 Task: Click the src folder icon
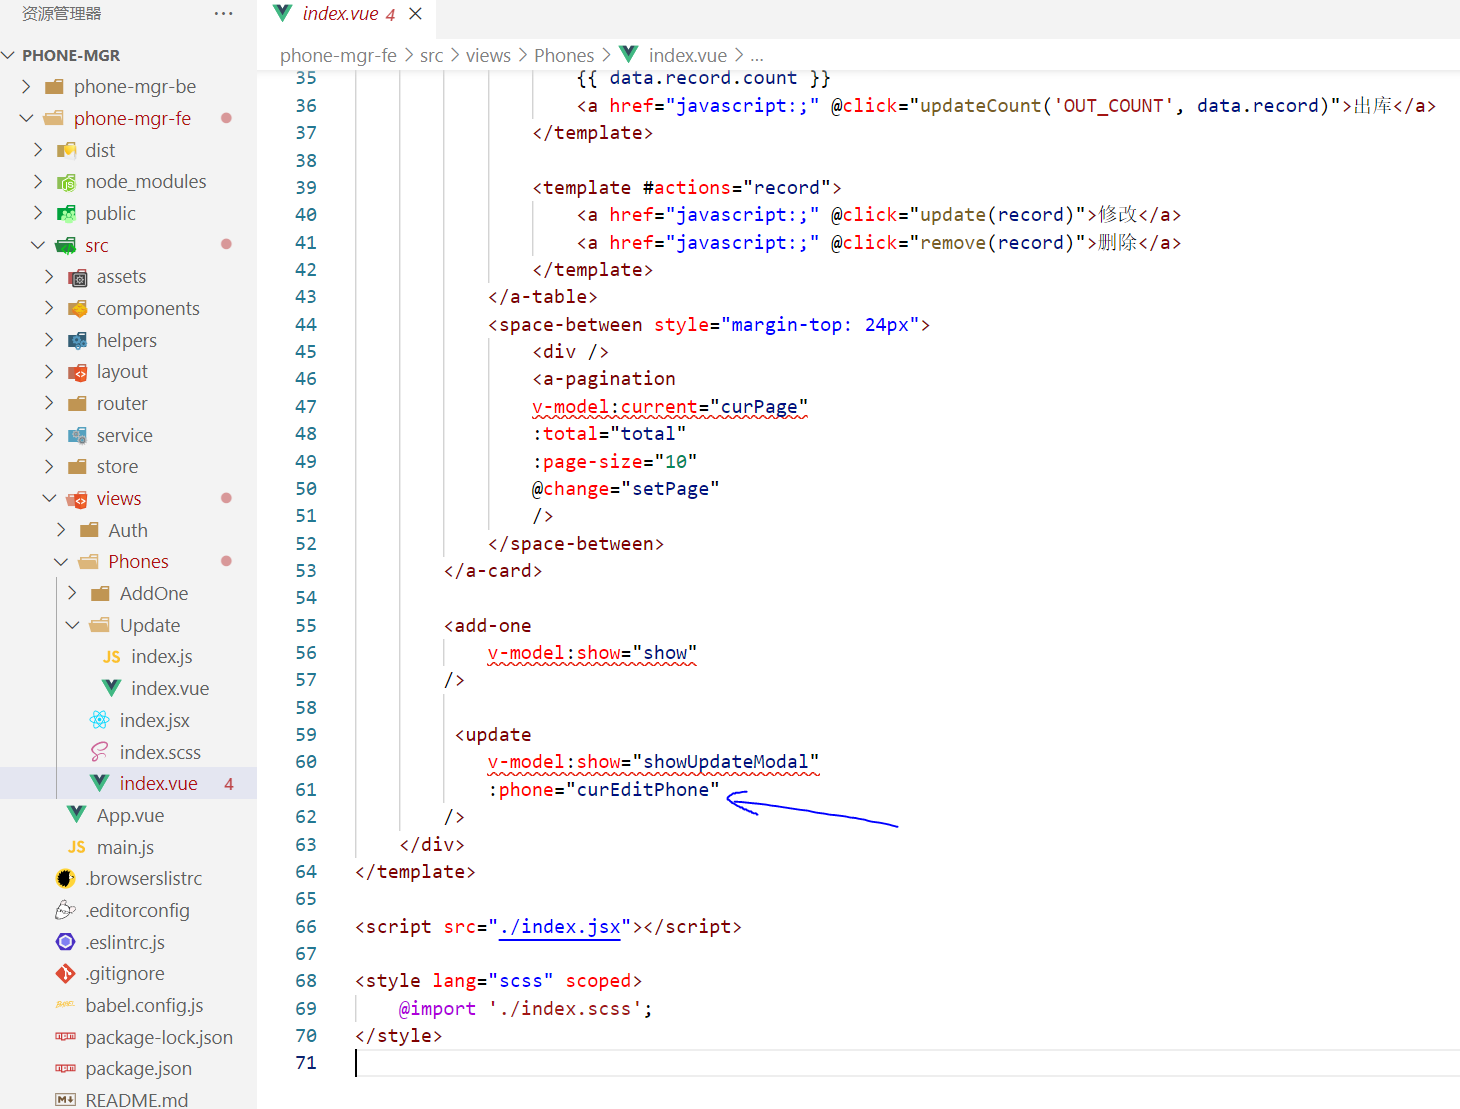66,246
